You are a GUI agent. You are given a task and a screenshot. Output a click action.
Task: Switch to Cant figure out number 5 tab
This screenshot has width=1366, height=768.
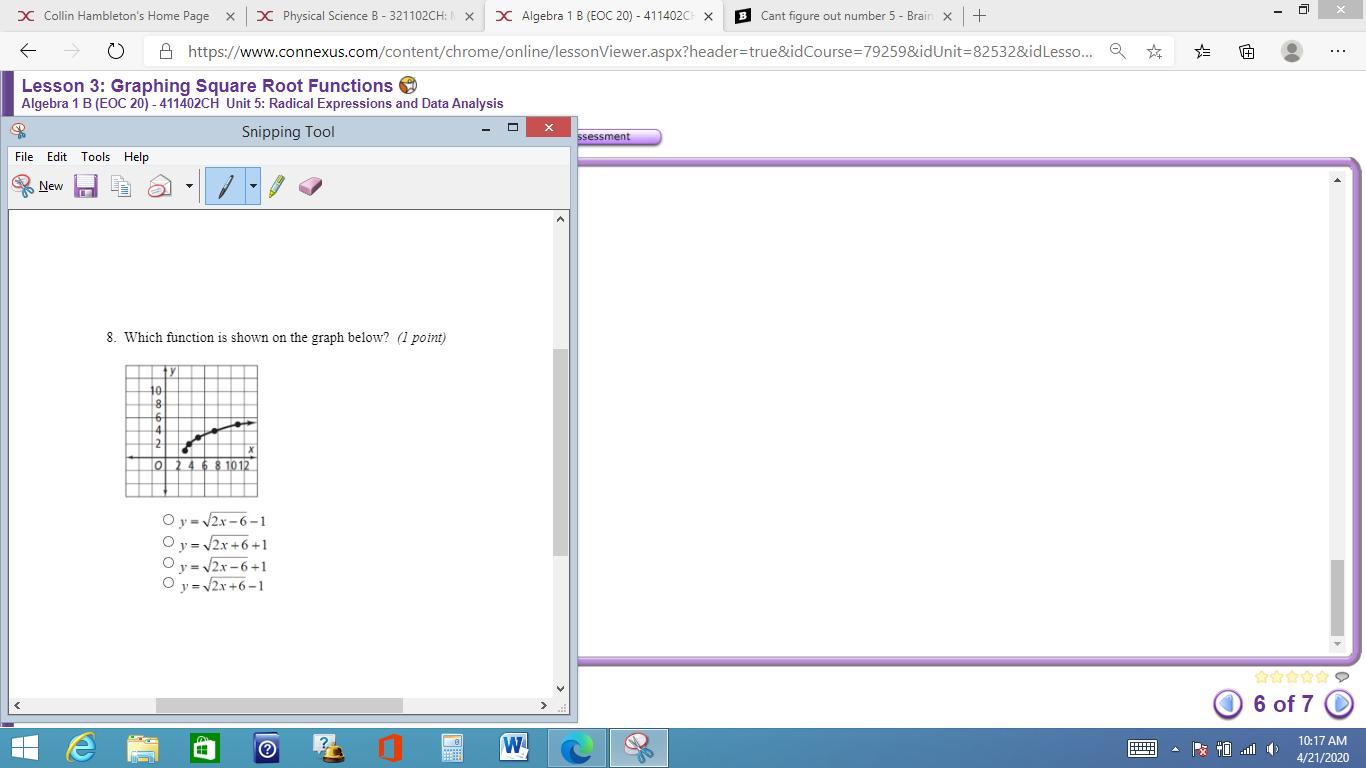tap(843, 16)
